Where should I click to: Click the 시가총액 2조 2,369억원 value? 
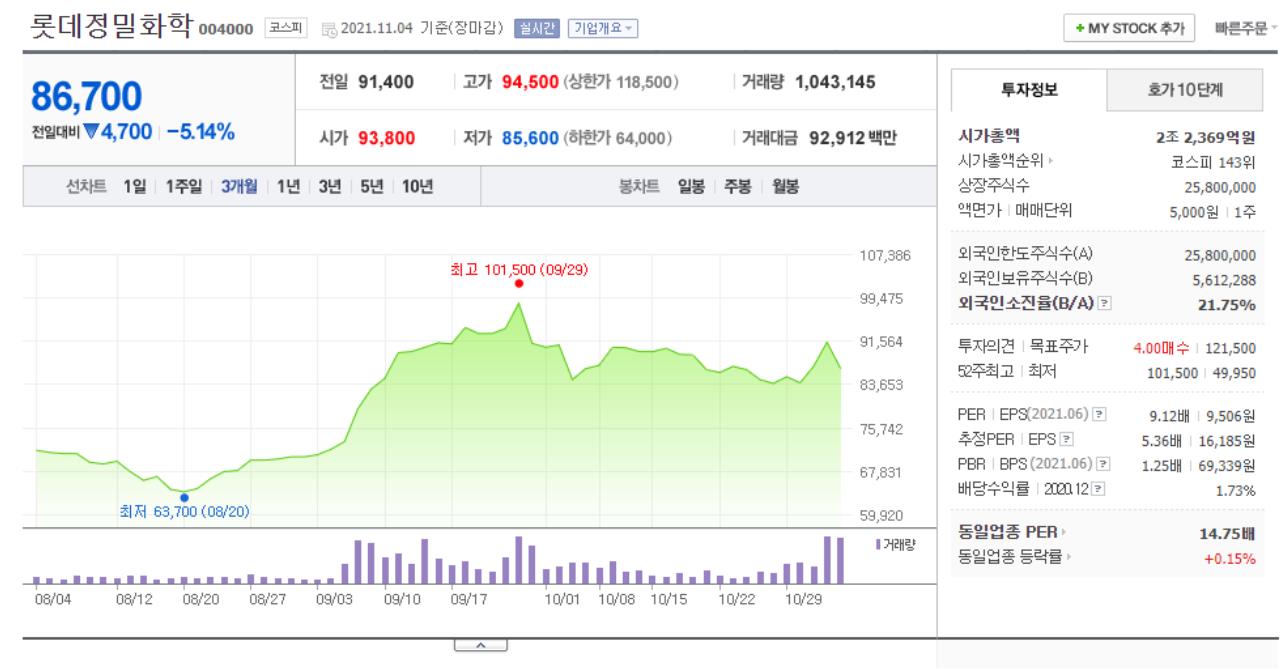pyautogui.click(x=1204, y=137)
